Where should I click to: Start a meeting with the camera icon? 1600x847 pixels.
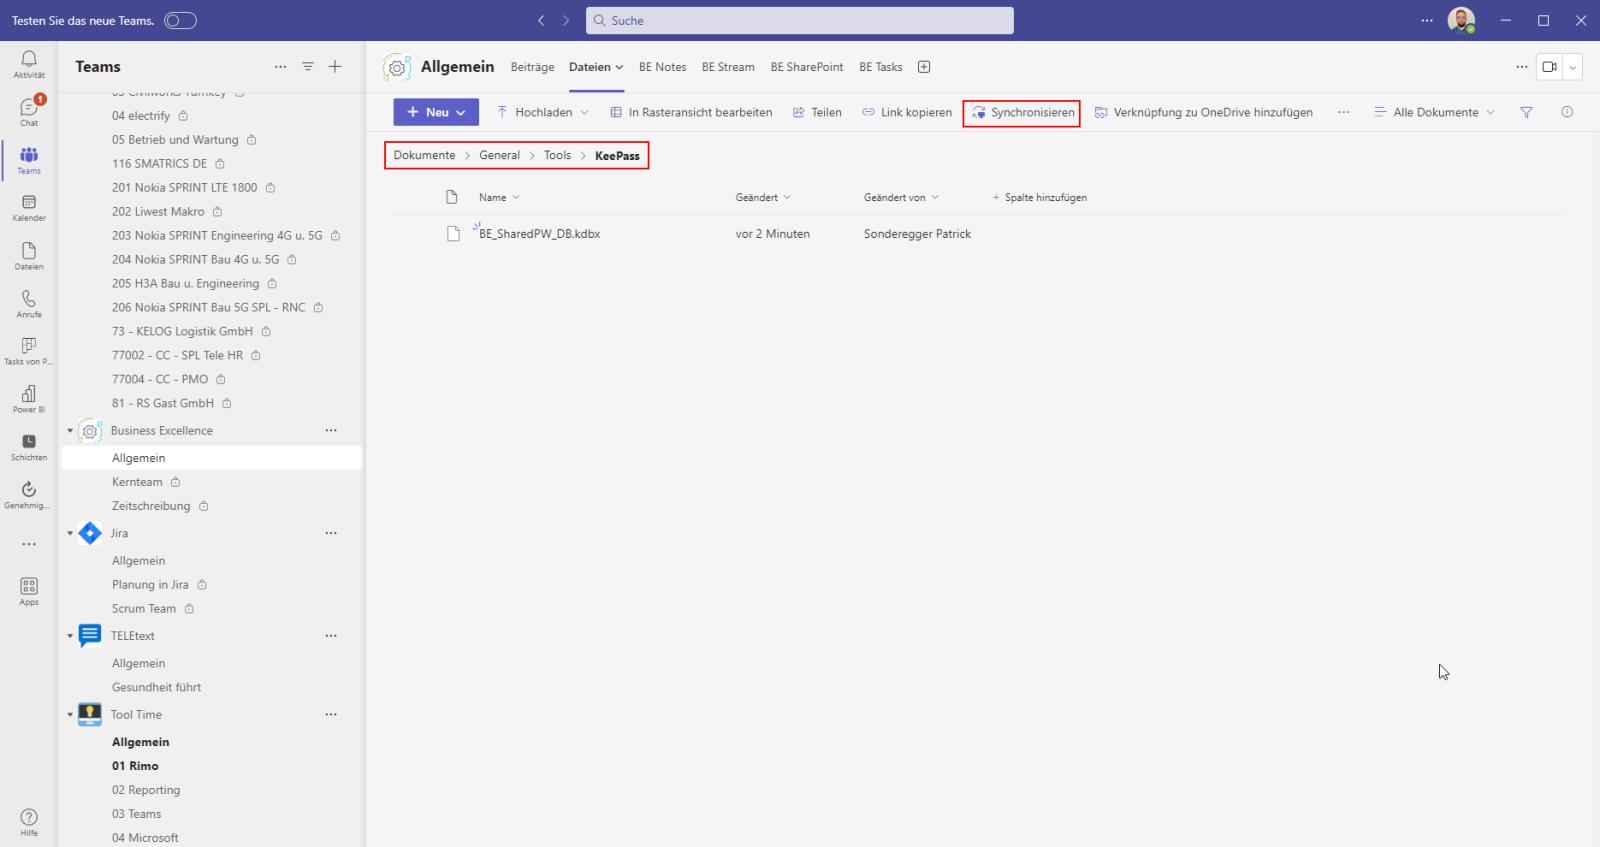[x=1549, y=67]
